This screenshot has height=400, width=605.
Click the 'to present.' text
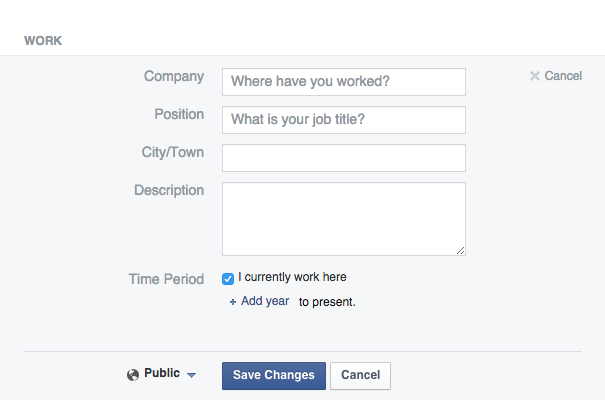[327, 302]
